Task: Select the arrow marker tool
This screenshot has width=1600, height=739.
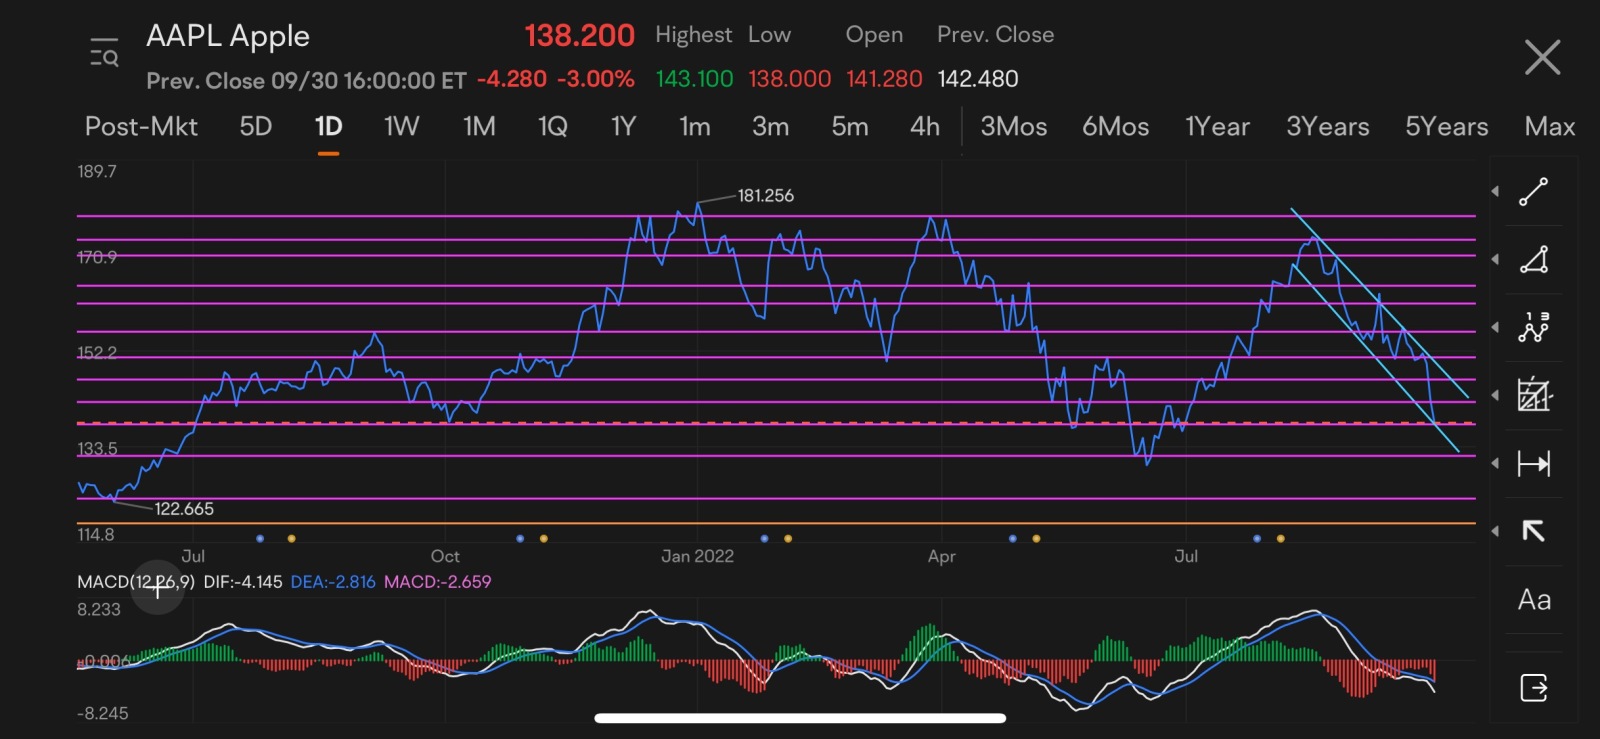Action: point(1533,531)
